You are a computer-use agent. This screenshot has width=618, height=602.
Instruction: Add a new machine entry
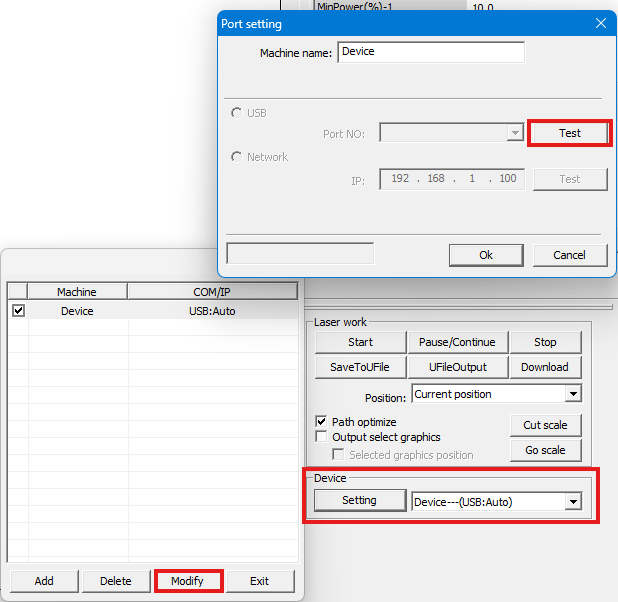[x=44, y=581]
